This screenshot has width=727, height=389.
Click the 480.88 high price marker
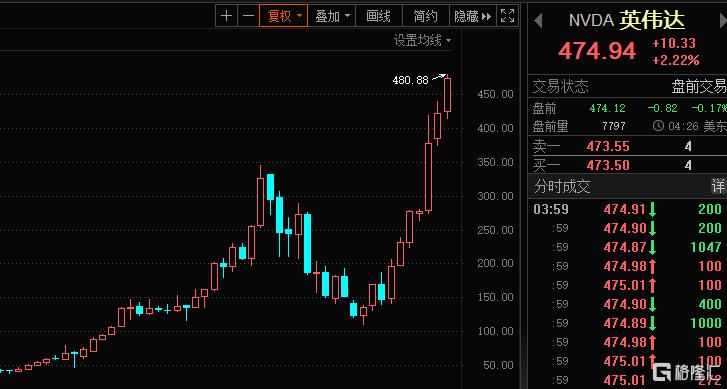[x=410, y=80]
